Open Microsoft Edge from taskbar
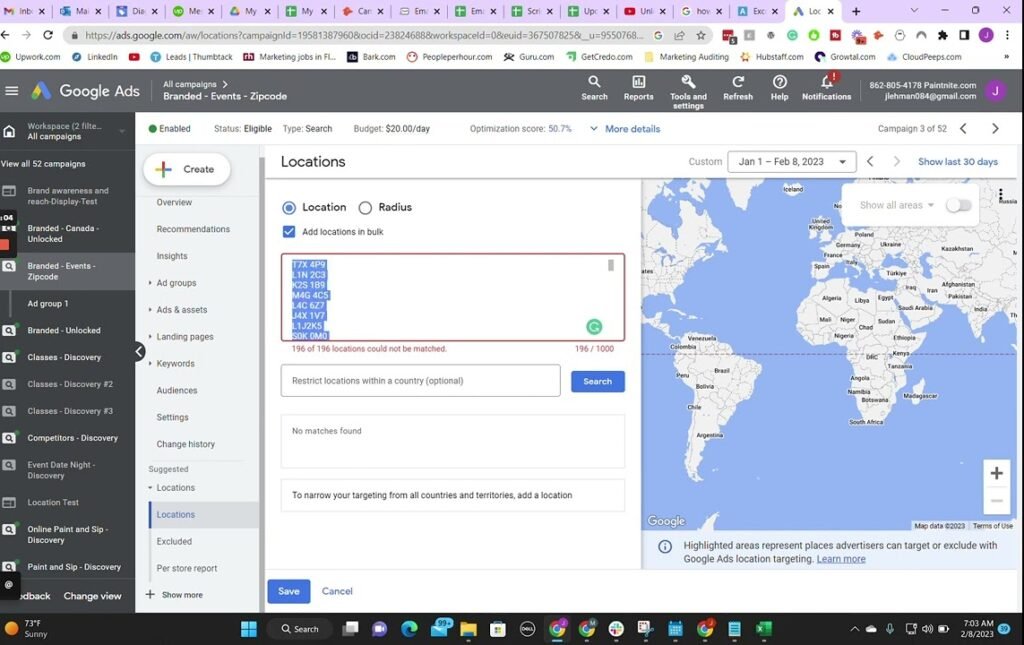This screenshot has height=645, width=1024. [x=409, y=629]
